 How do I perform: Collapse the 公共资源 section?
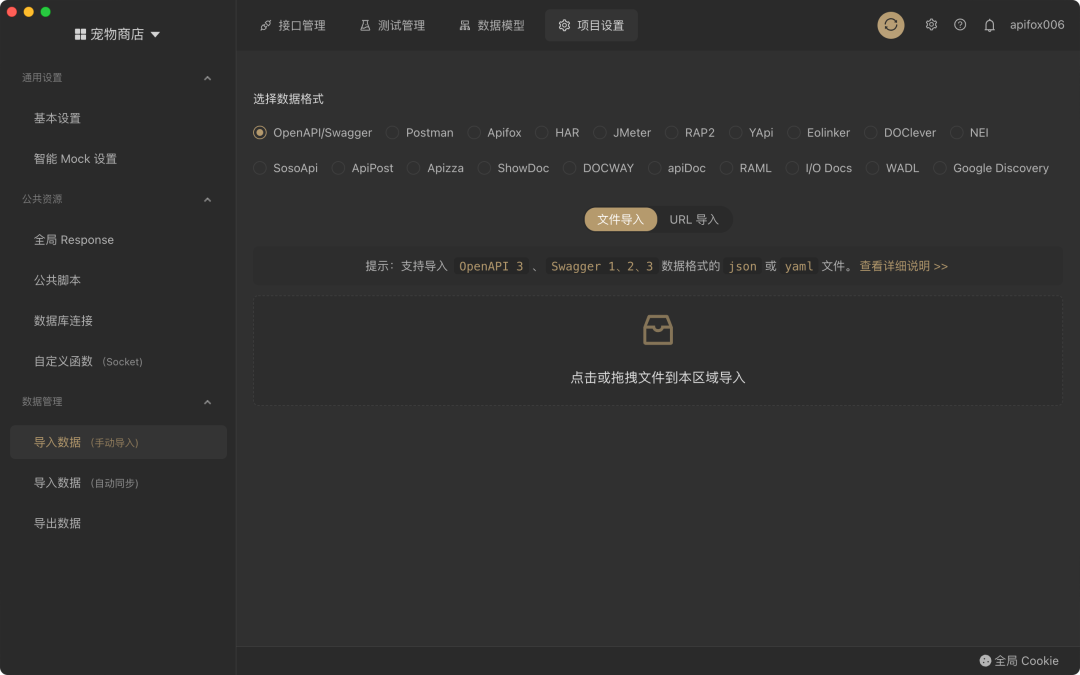(x=207, y=199)
